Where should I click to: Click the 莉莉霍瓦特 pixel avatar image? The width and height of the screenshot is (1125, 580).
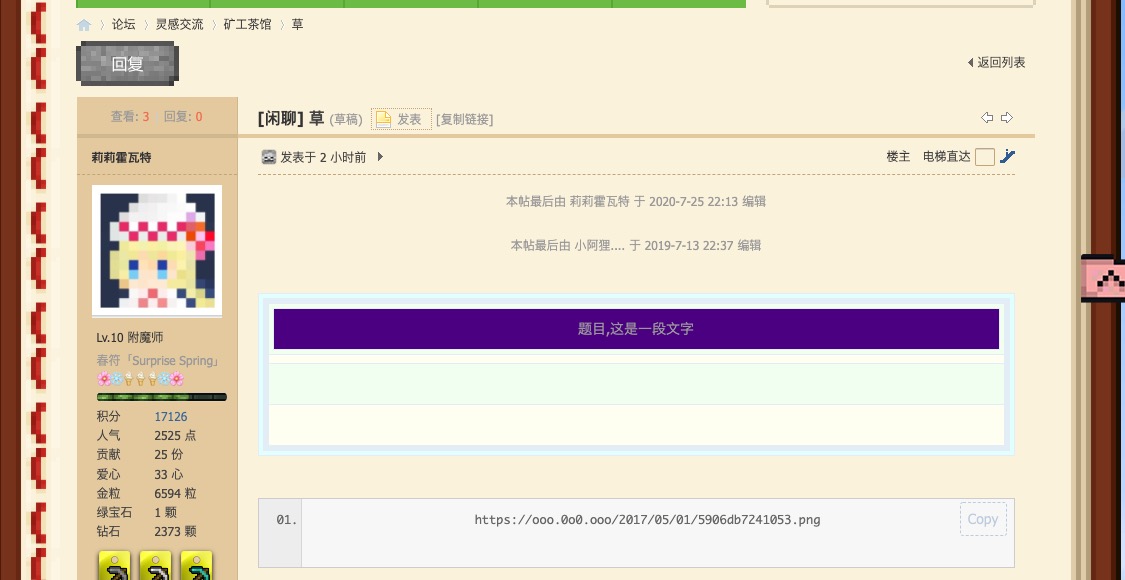click(157, 250)
